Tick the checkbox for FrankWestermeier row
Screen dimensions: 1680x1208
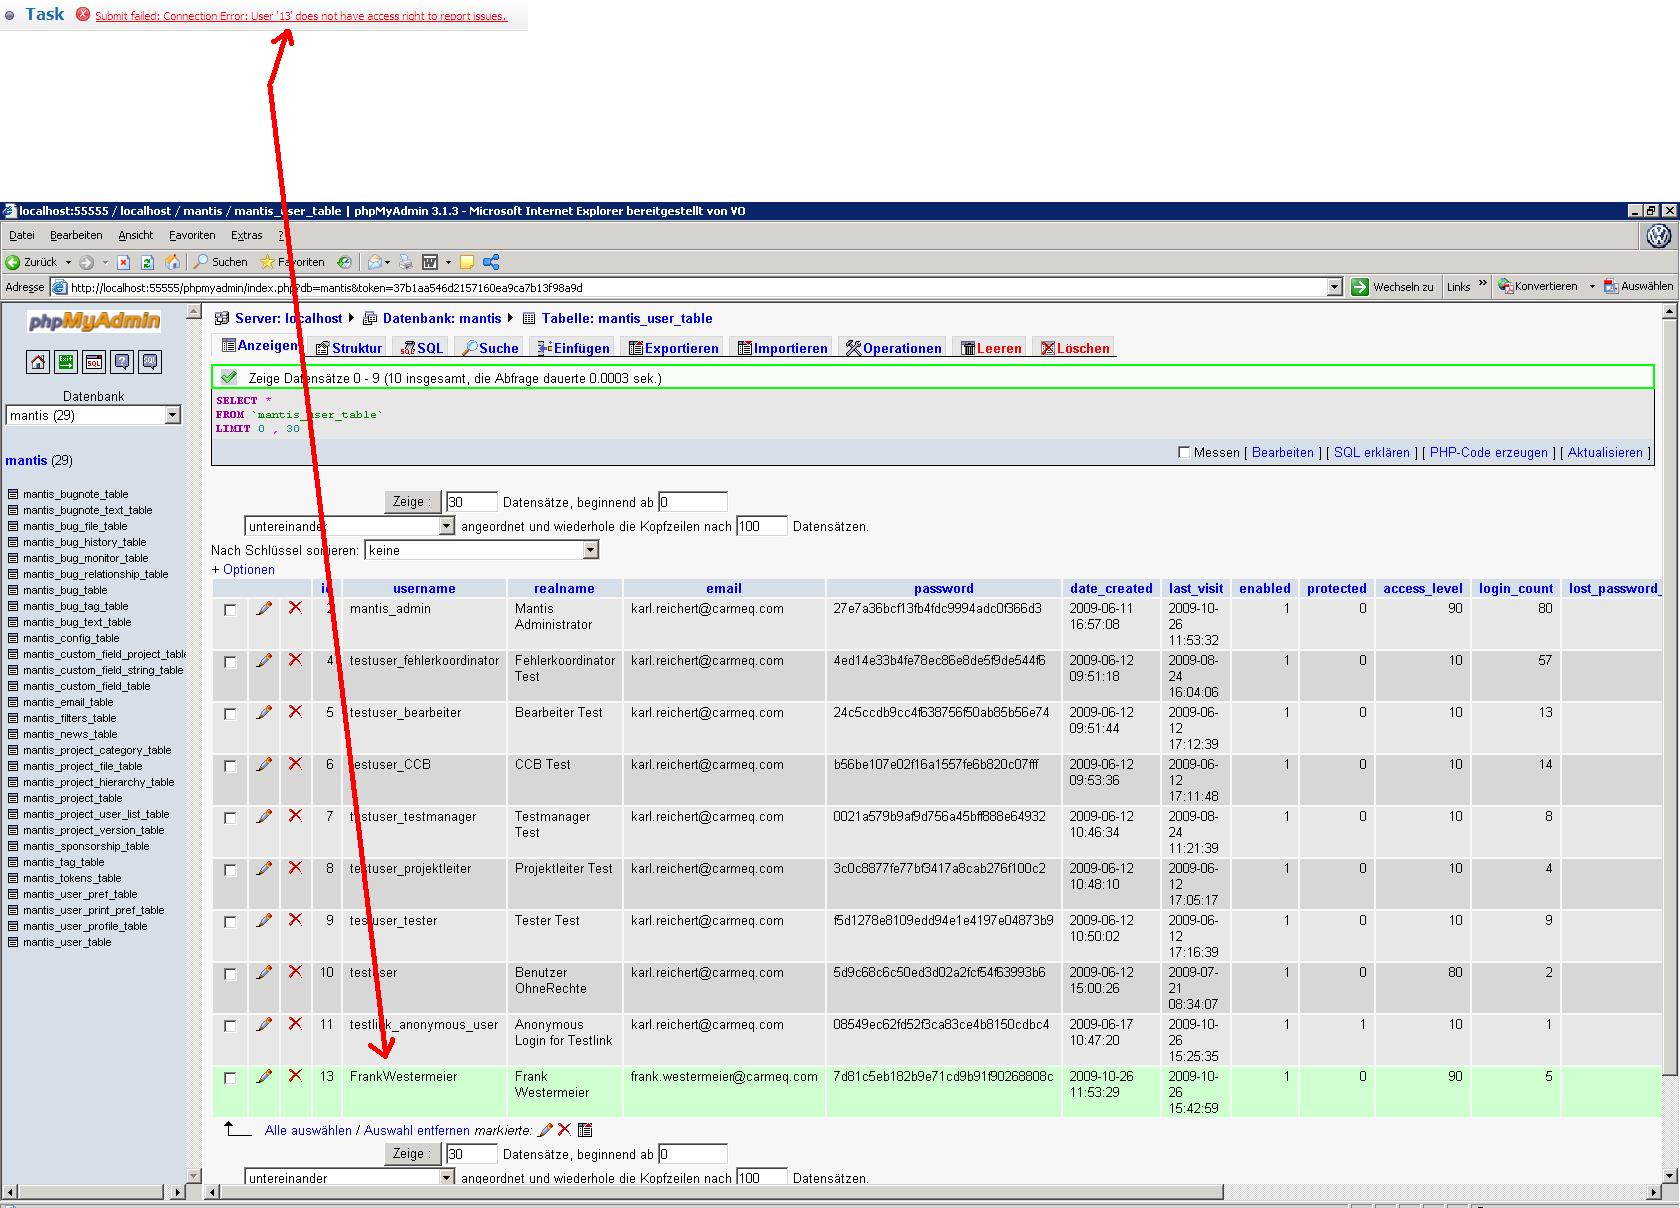pos(231,1078)
